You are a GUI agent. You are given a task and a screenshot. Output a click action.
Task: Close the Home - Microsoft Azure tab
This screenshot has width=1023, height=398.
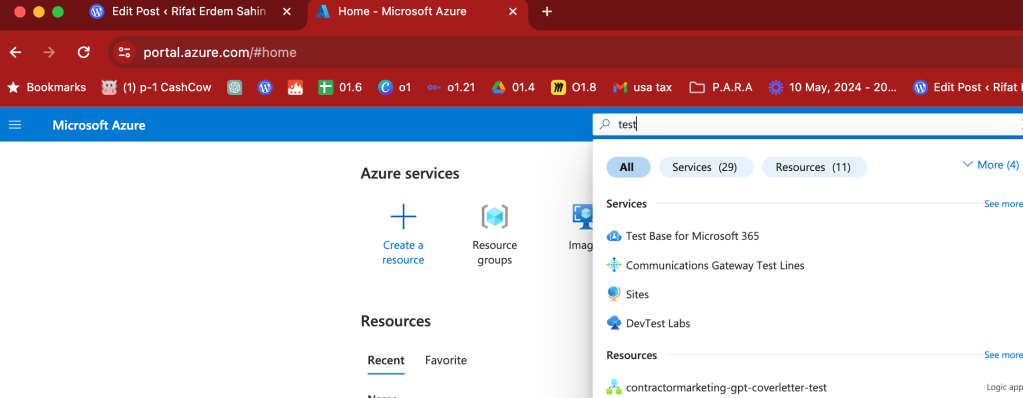point(513,12)
